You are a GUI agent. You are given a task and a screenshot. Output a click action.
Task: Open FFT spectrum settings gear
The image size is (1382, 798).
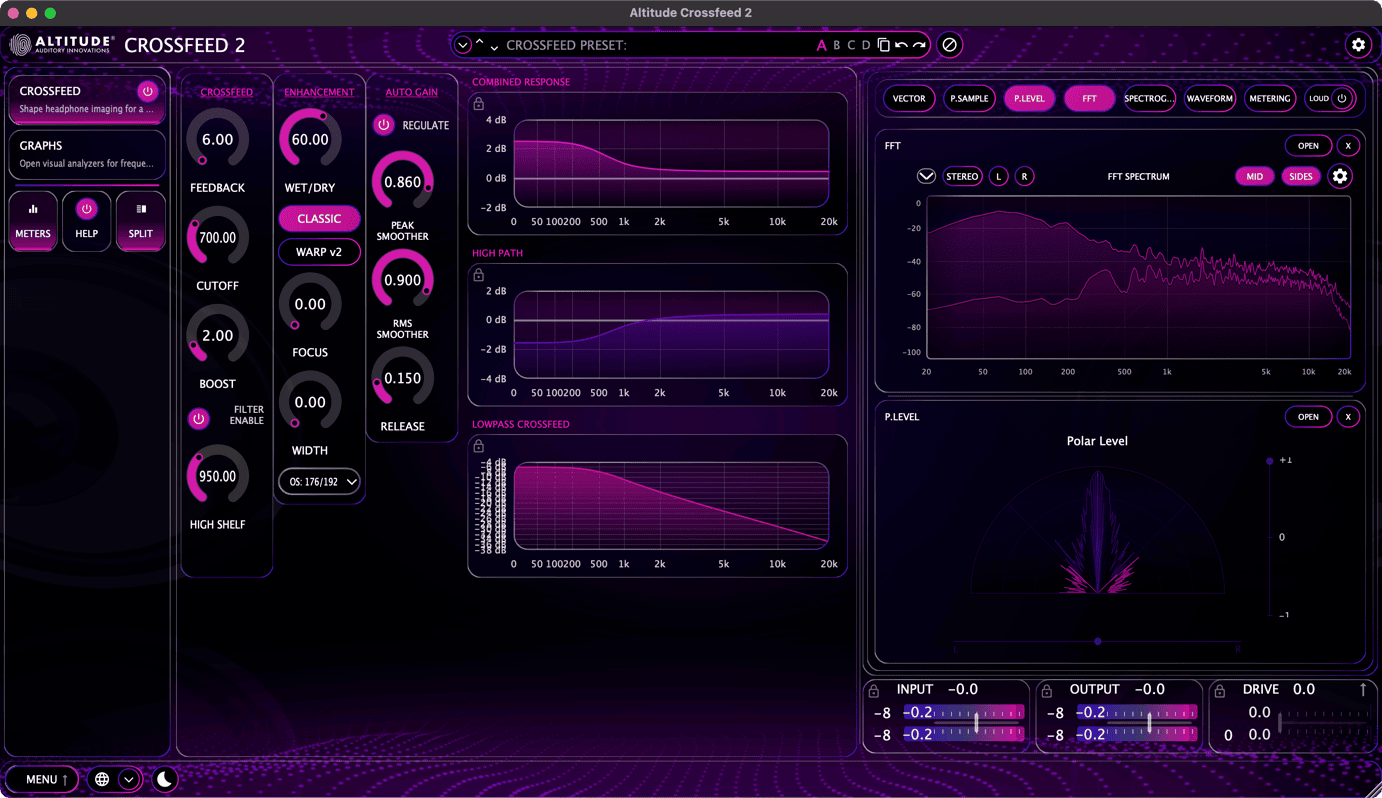[1340, 177]
